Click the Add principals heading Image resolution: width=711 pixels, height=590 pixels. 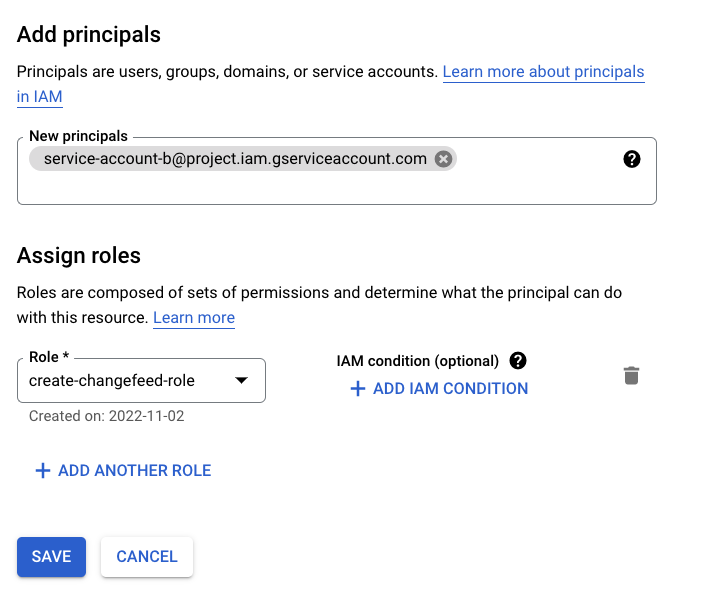(x=89, y=34)
